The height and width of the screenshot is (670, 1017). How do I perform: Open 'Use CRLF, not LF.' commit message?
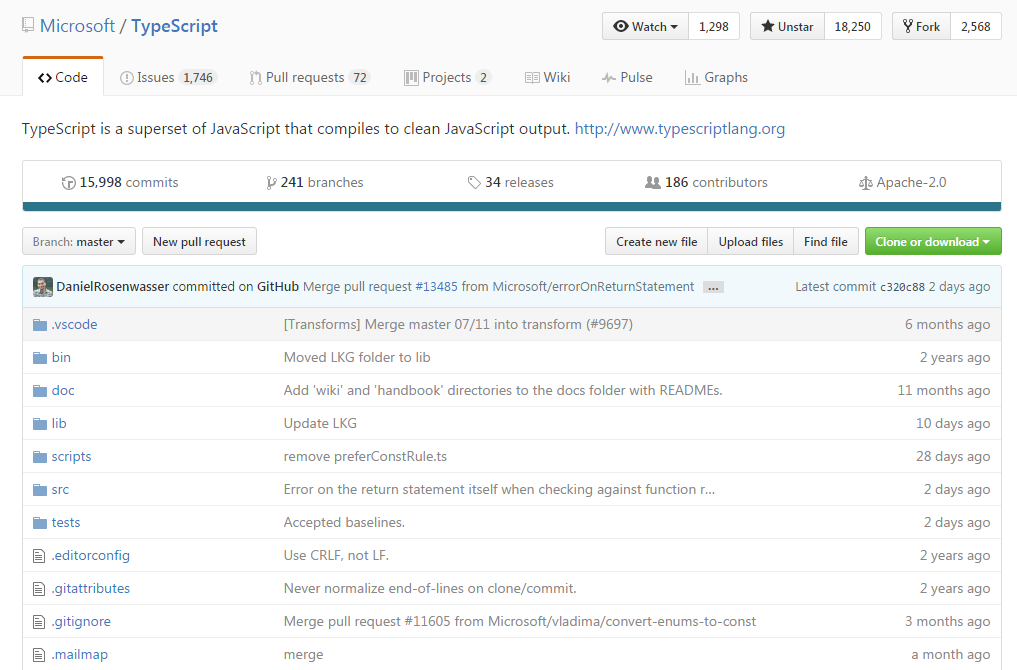[336, 556]
